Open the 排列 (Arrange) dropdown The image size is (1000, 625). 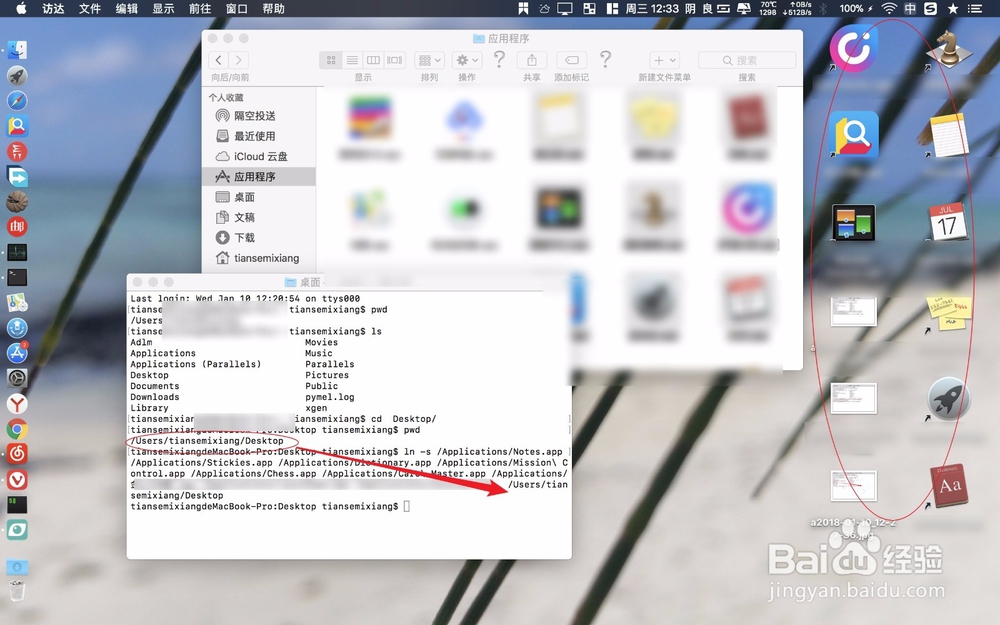click(x=428, y=60)
